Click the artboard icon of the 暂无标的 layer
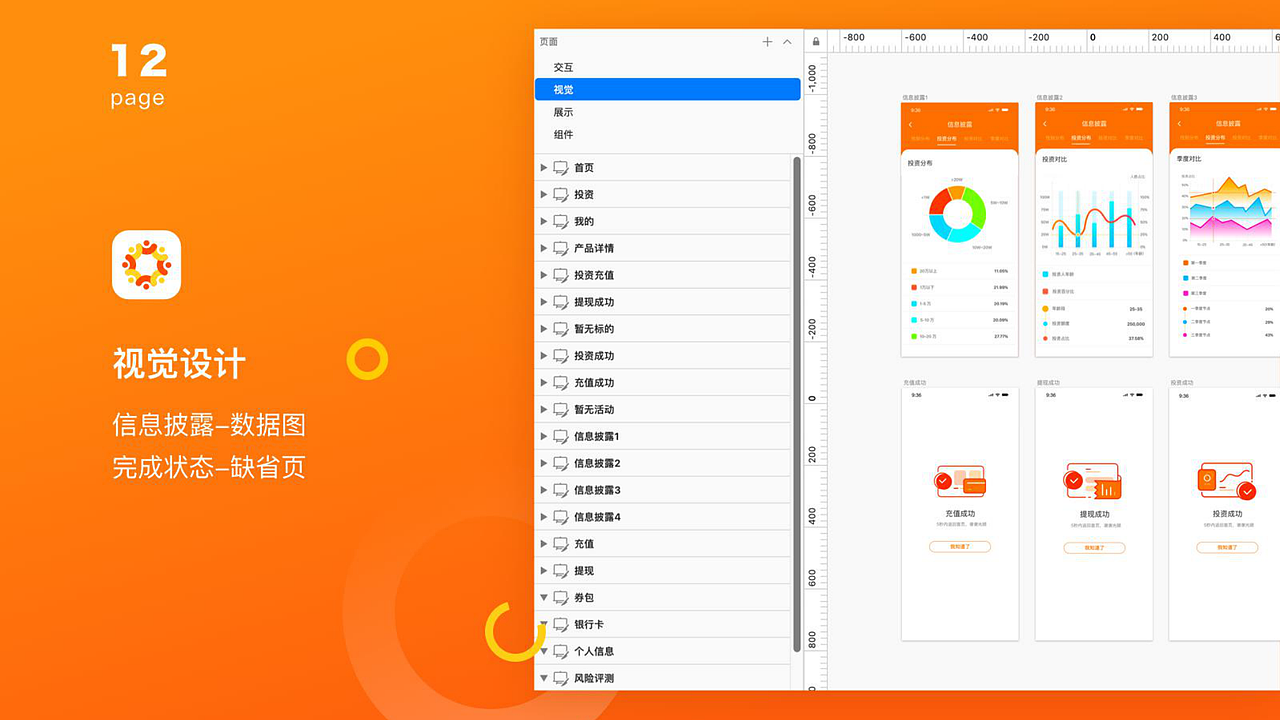 coord(561,330)
